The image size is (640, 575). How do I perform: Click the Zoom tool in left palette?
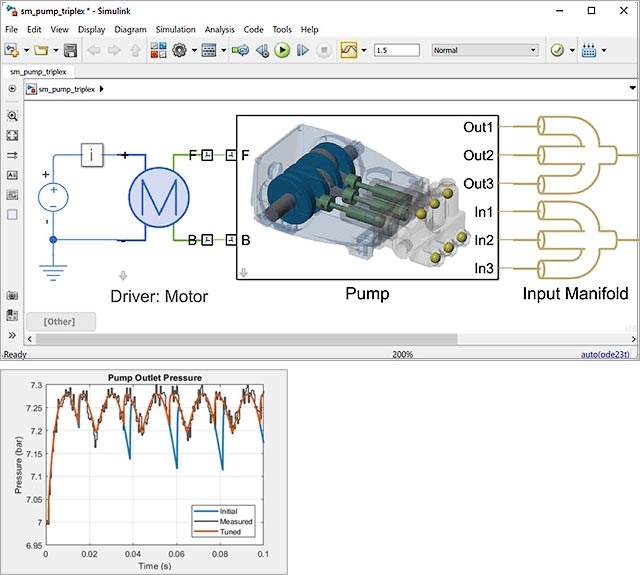[12, 116]
